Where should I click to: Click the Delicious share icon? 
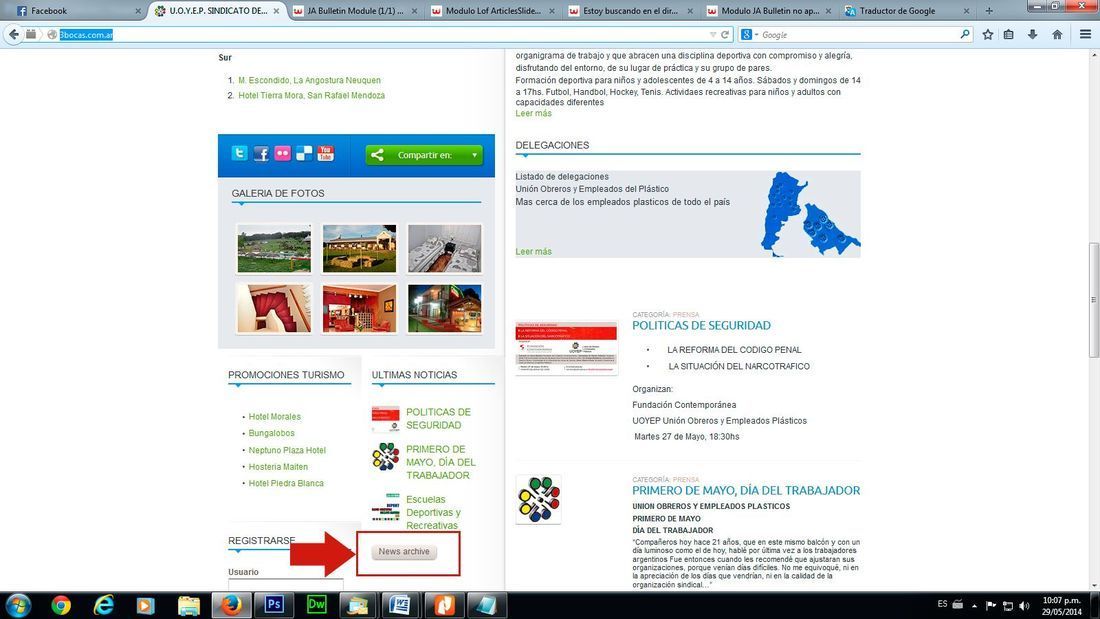click(304, 153)
